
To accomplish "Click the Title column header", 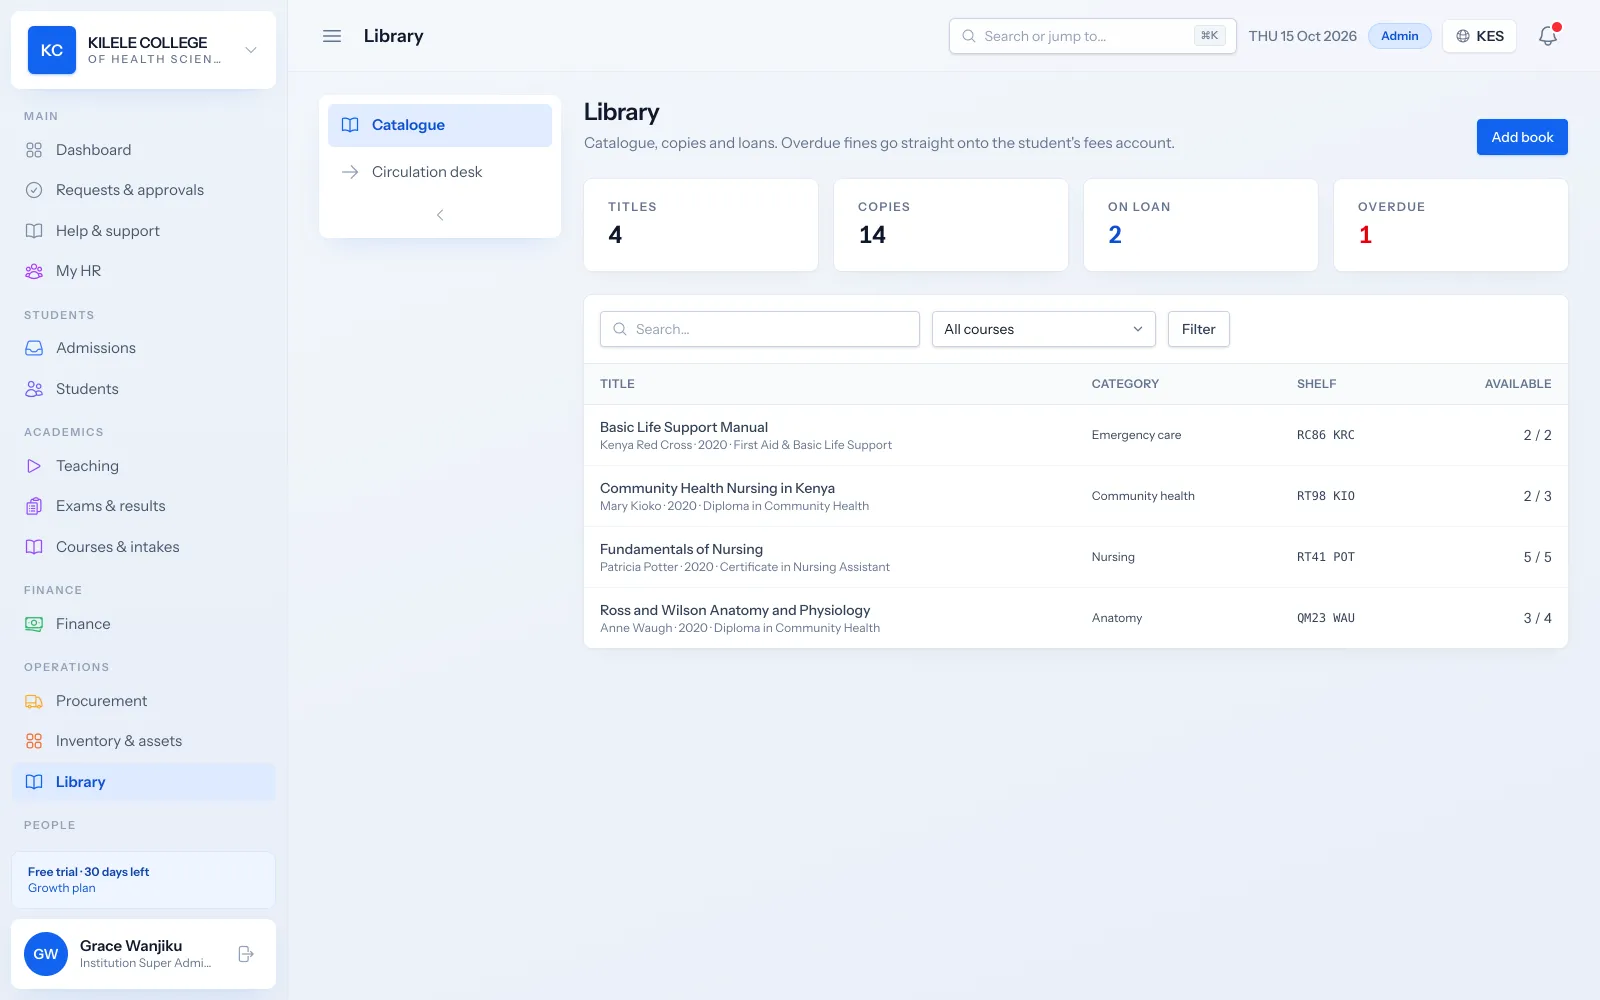I will point(617,384).
